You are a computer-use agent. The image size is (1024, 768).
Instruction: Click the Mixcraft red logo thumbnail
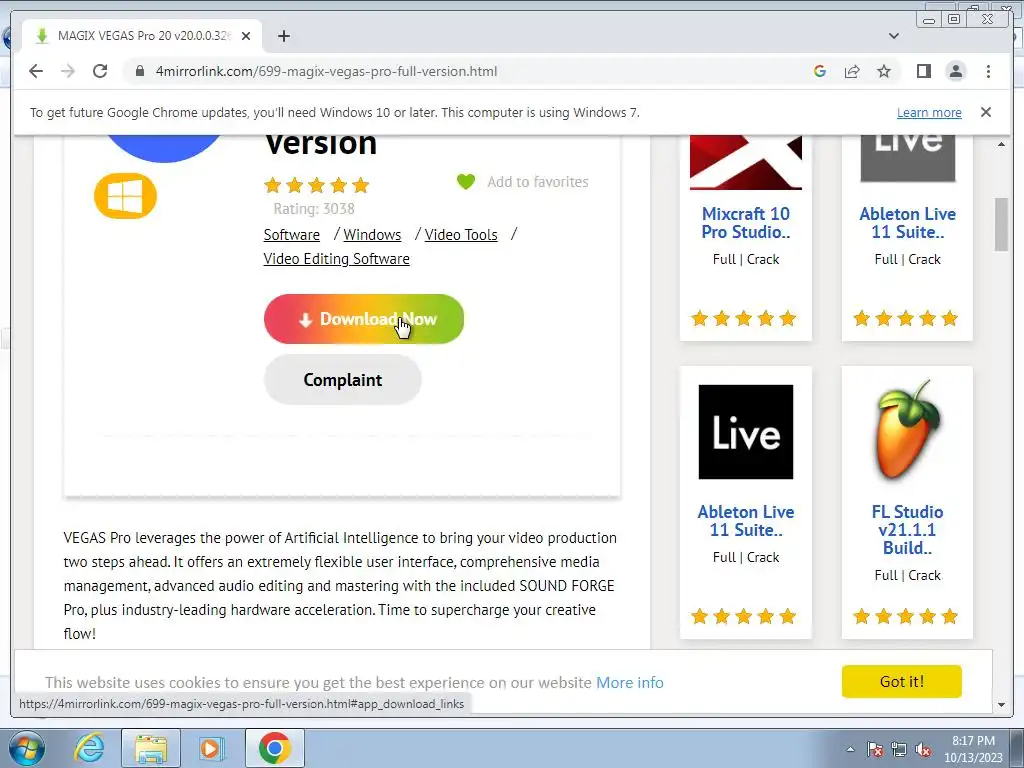point(746,163)
